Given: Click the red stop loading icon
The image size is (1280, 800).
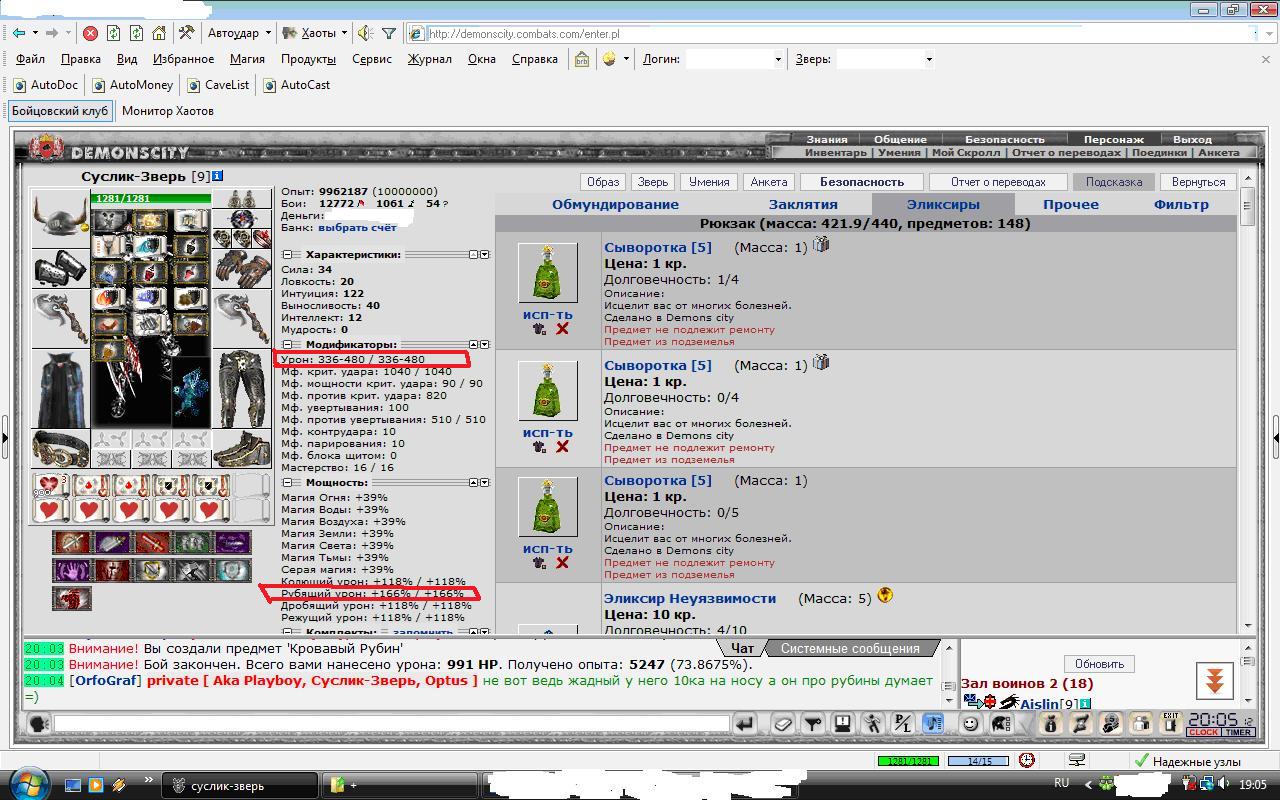Looking at the screenshot, I should [x=90, y=33].
